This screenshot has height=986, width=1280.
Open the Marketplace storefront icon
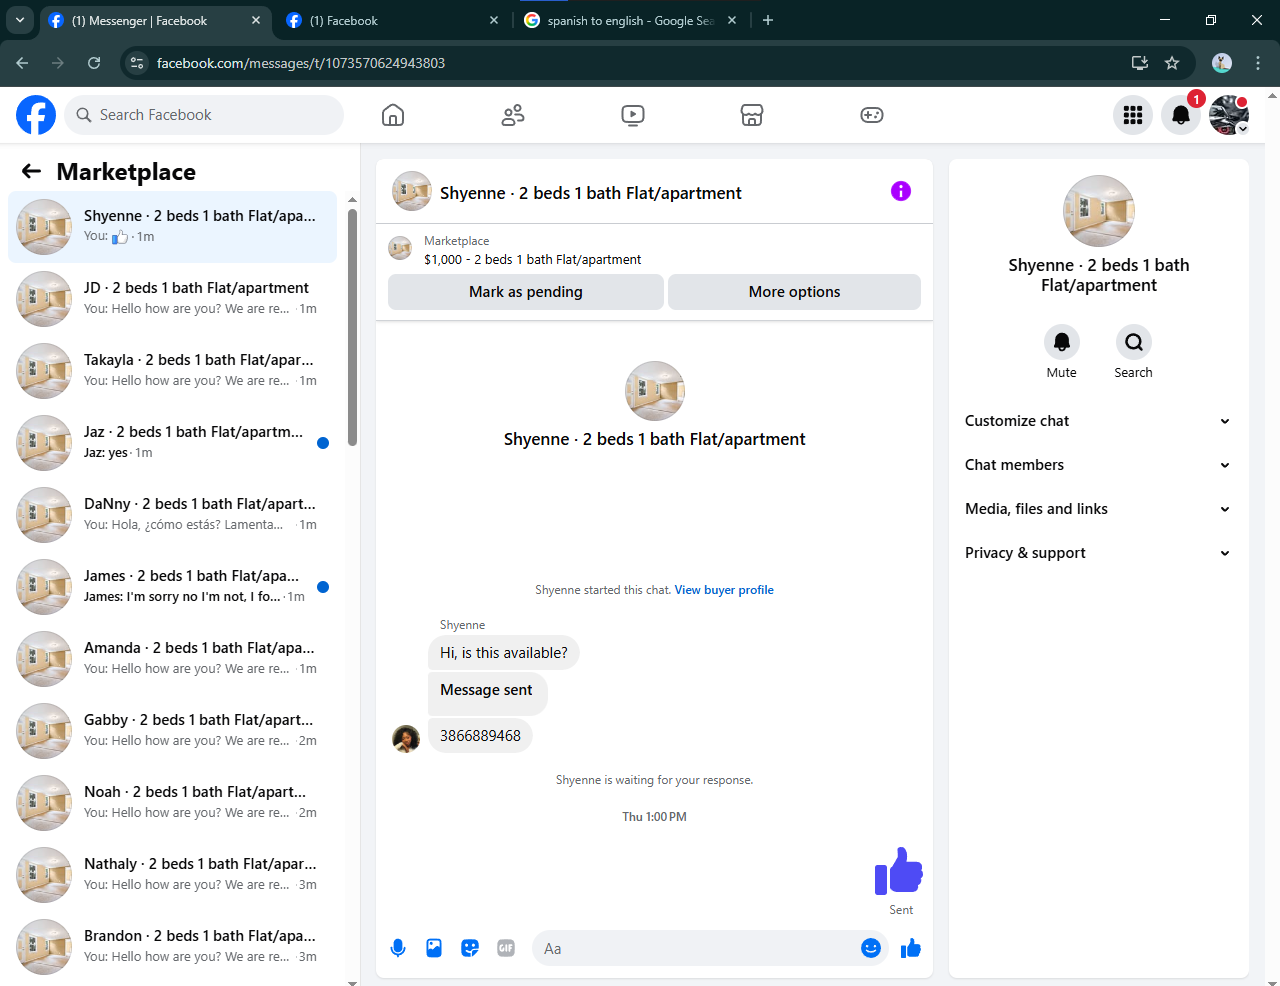click(x=752, y=115)
